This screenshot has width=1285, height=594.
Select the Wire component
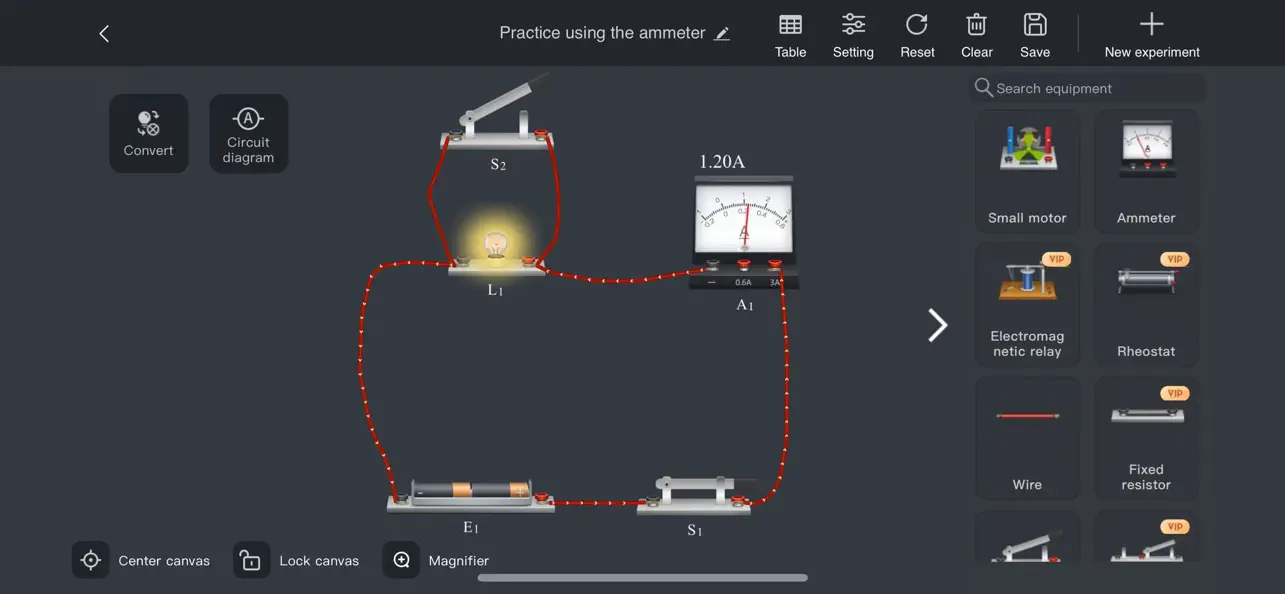pos(1027,439)
